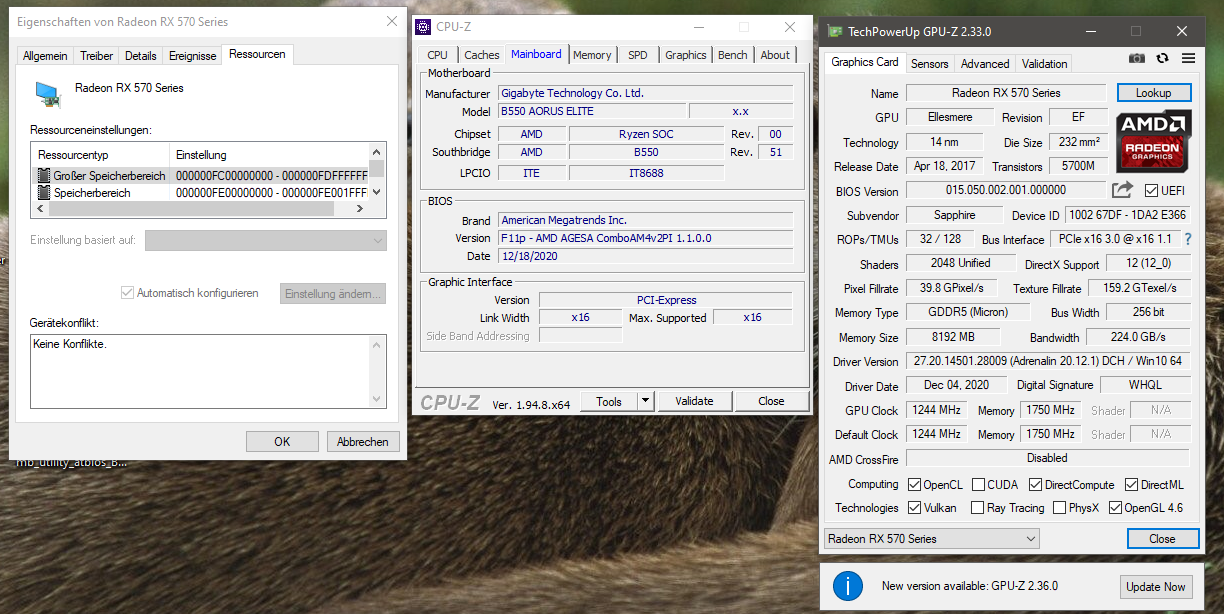Click GPU-Z title bar app icon
Screen dimensions: 1224x614
(x=834, y=31)
